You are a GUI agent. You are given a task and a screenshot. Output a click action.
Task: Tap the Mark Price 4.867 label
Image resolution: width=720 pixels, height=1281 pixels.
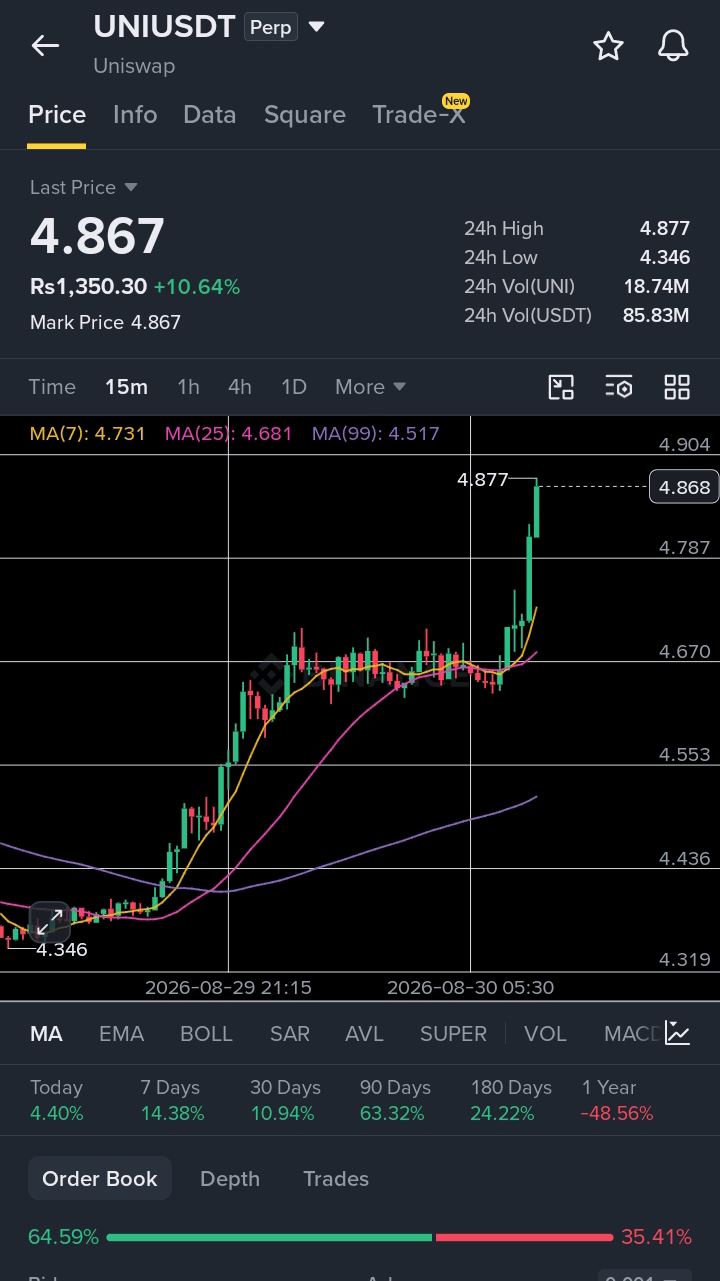pos(105,322)
